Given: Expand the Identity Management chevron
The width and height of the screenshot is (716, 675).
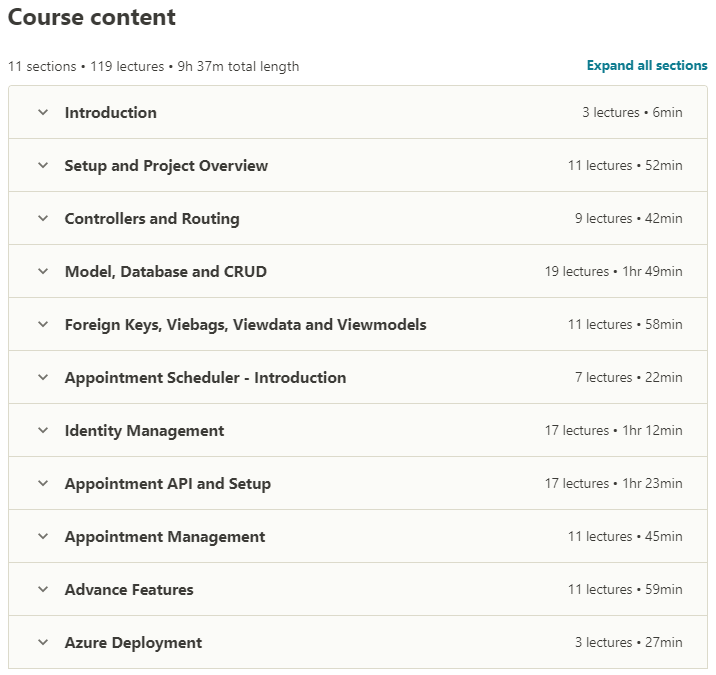Looking at the screenshot, I should click(x=43, y=431).
